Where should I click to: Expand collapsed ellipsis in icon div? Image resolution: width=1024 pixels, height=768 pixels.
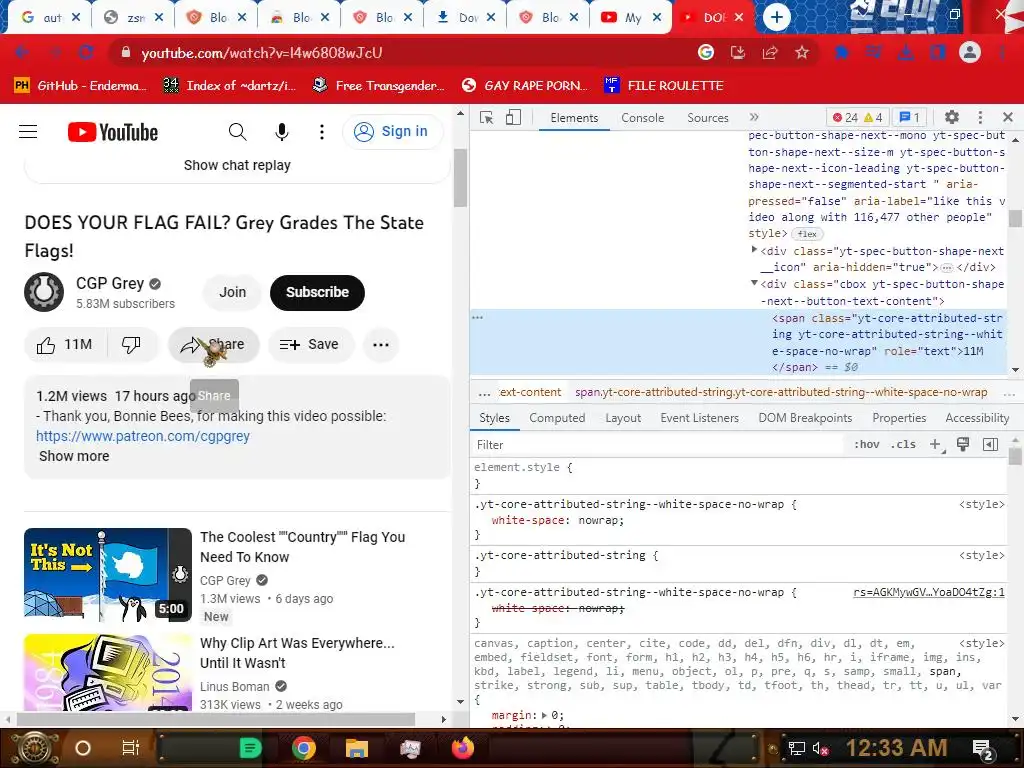pos(947,268)
